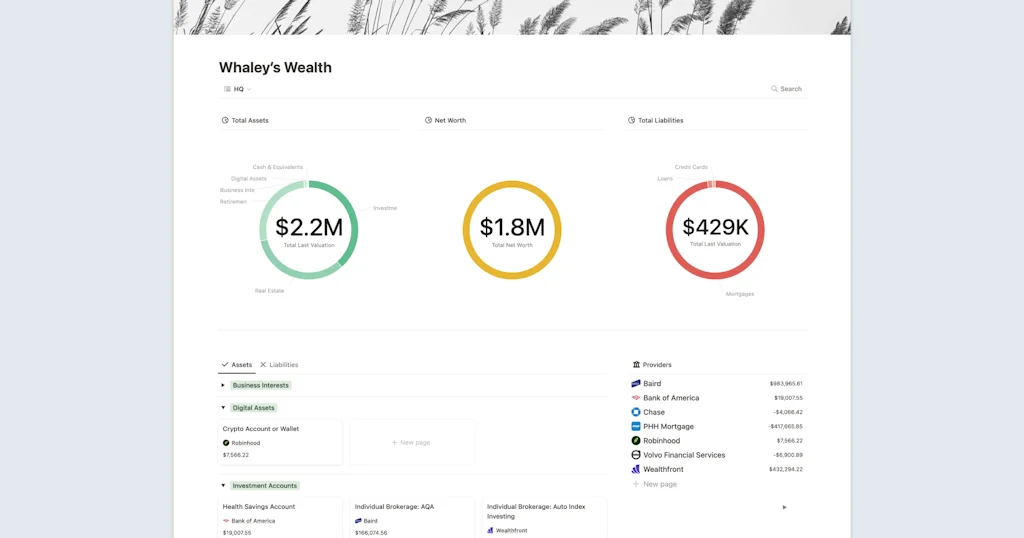Click the New page card in Digital Assets
Screen dimensions: 1024x538
tap(411, 442)
